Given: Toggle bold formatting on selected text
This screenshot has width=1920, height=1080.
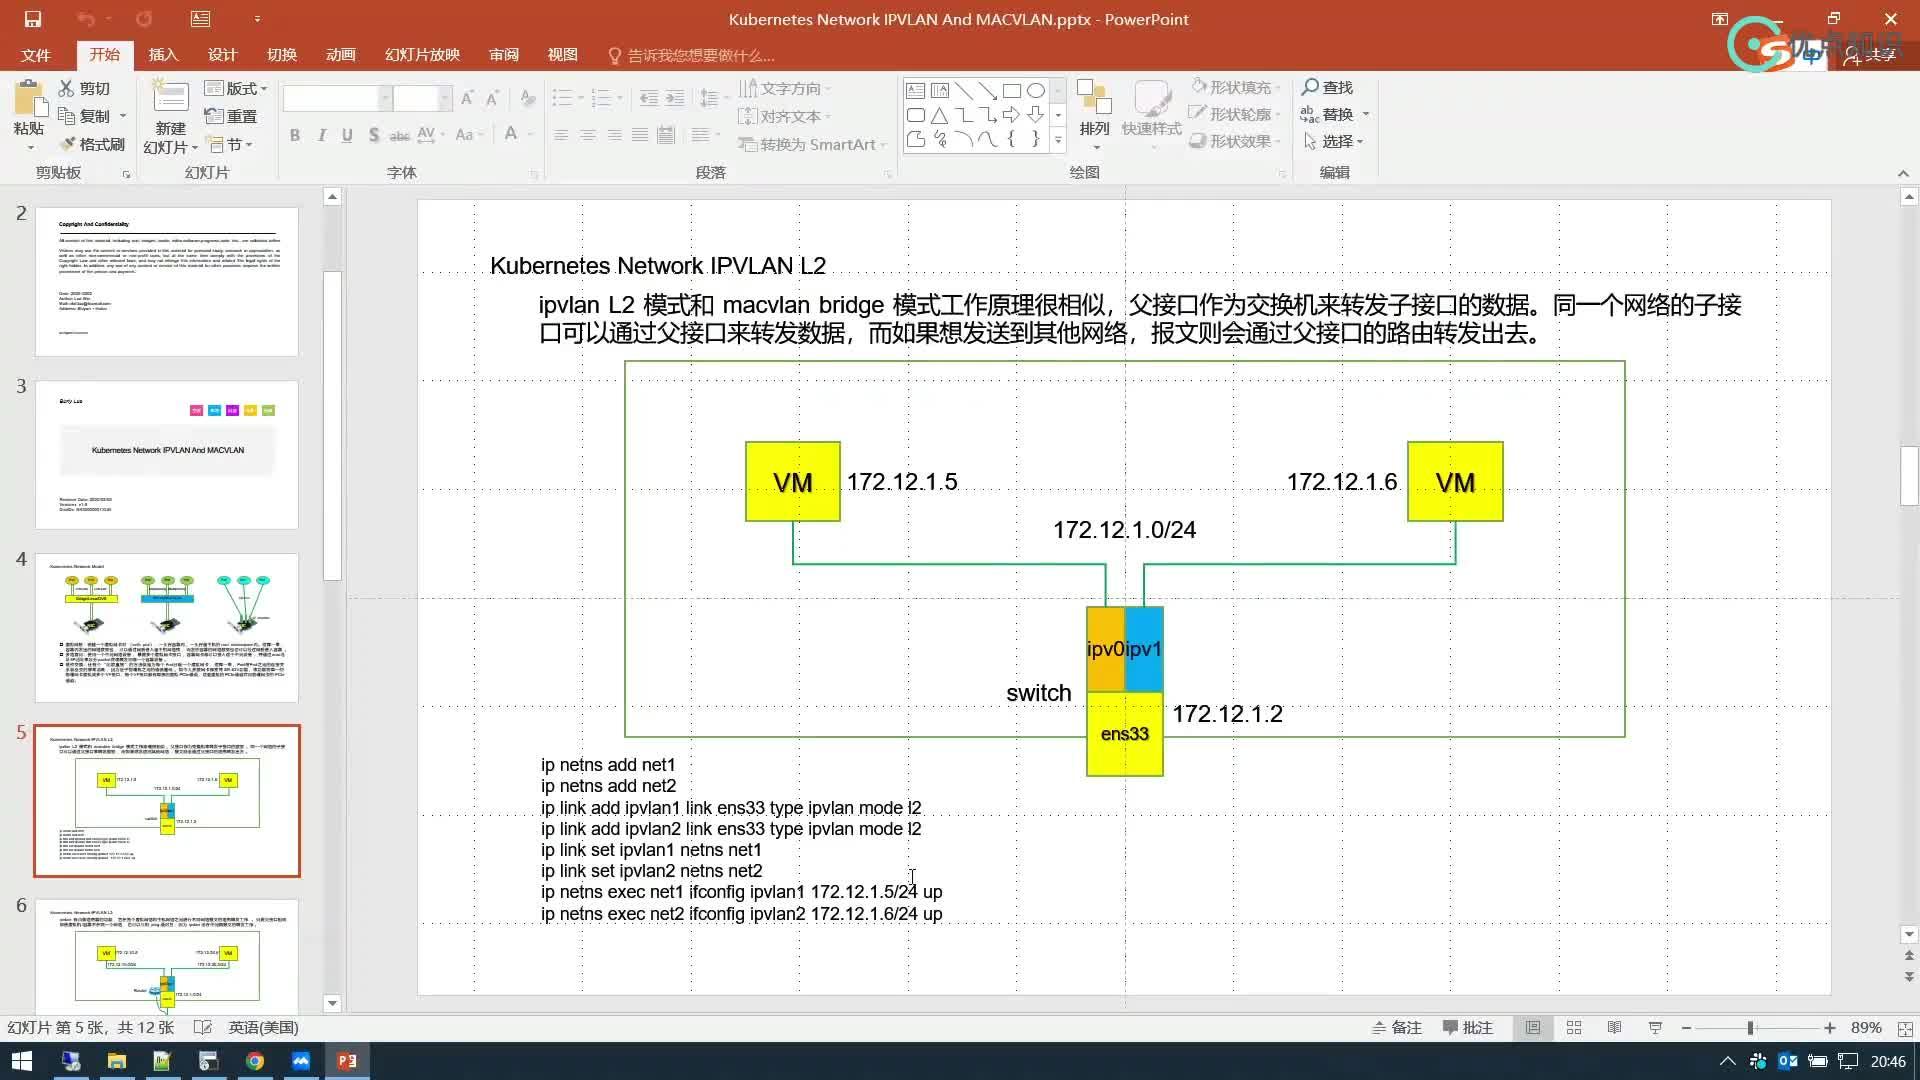Looking at the screenshot, I should point(294,134).
